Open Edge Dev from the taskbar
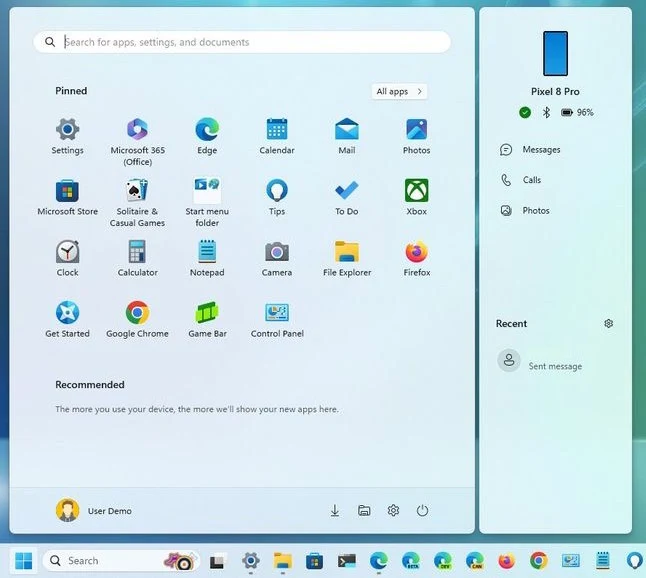Screen dimensions: 646x578 (442, 561)
